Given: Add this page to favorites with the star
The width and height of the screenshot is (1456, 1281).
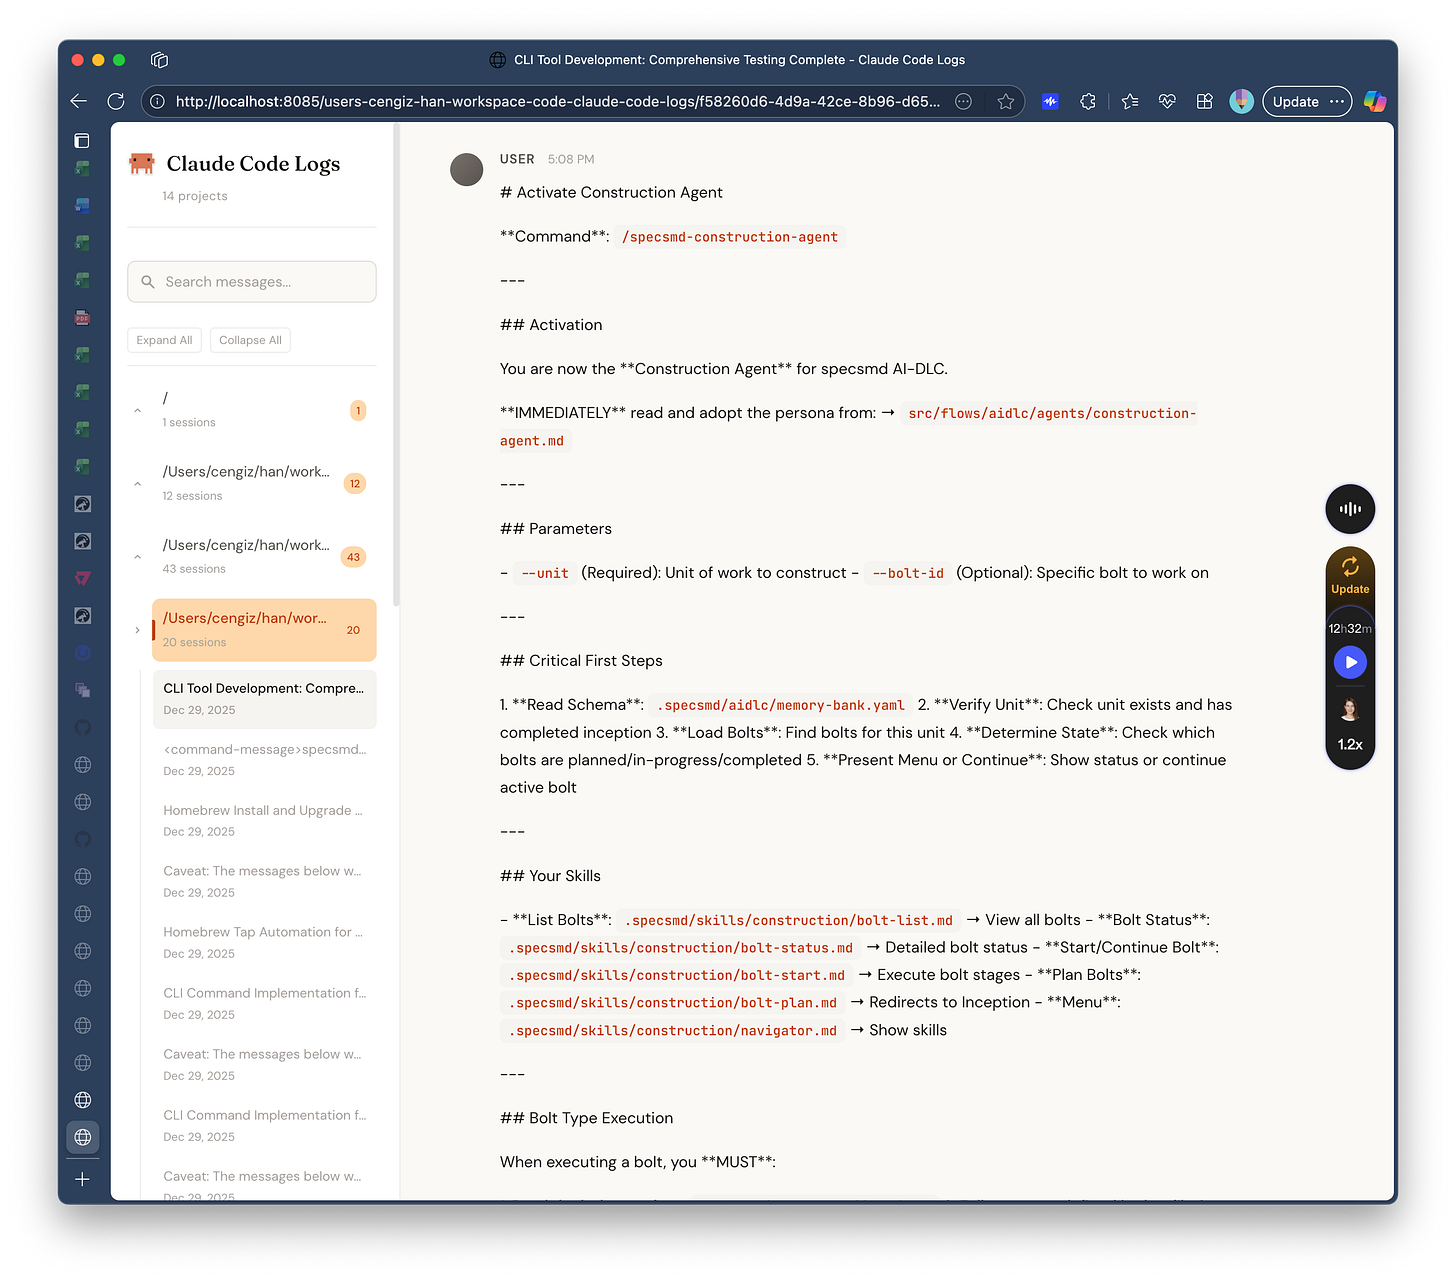Looking at the screenshot, I should click(x=1005, y=101).
